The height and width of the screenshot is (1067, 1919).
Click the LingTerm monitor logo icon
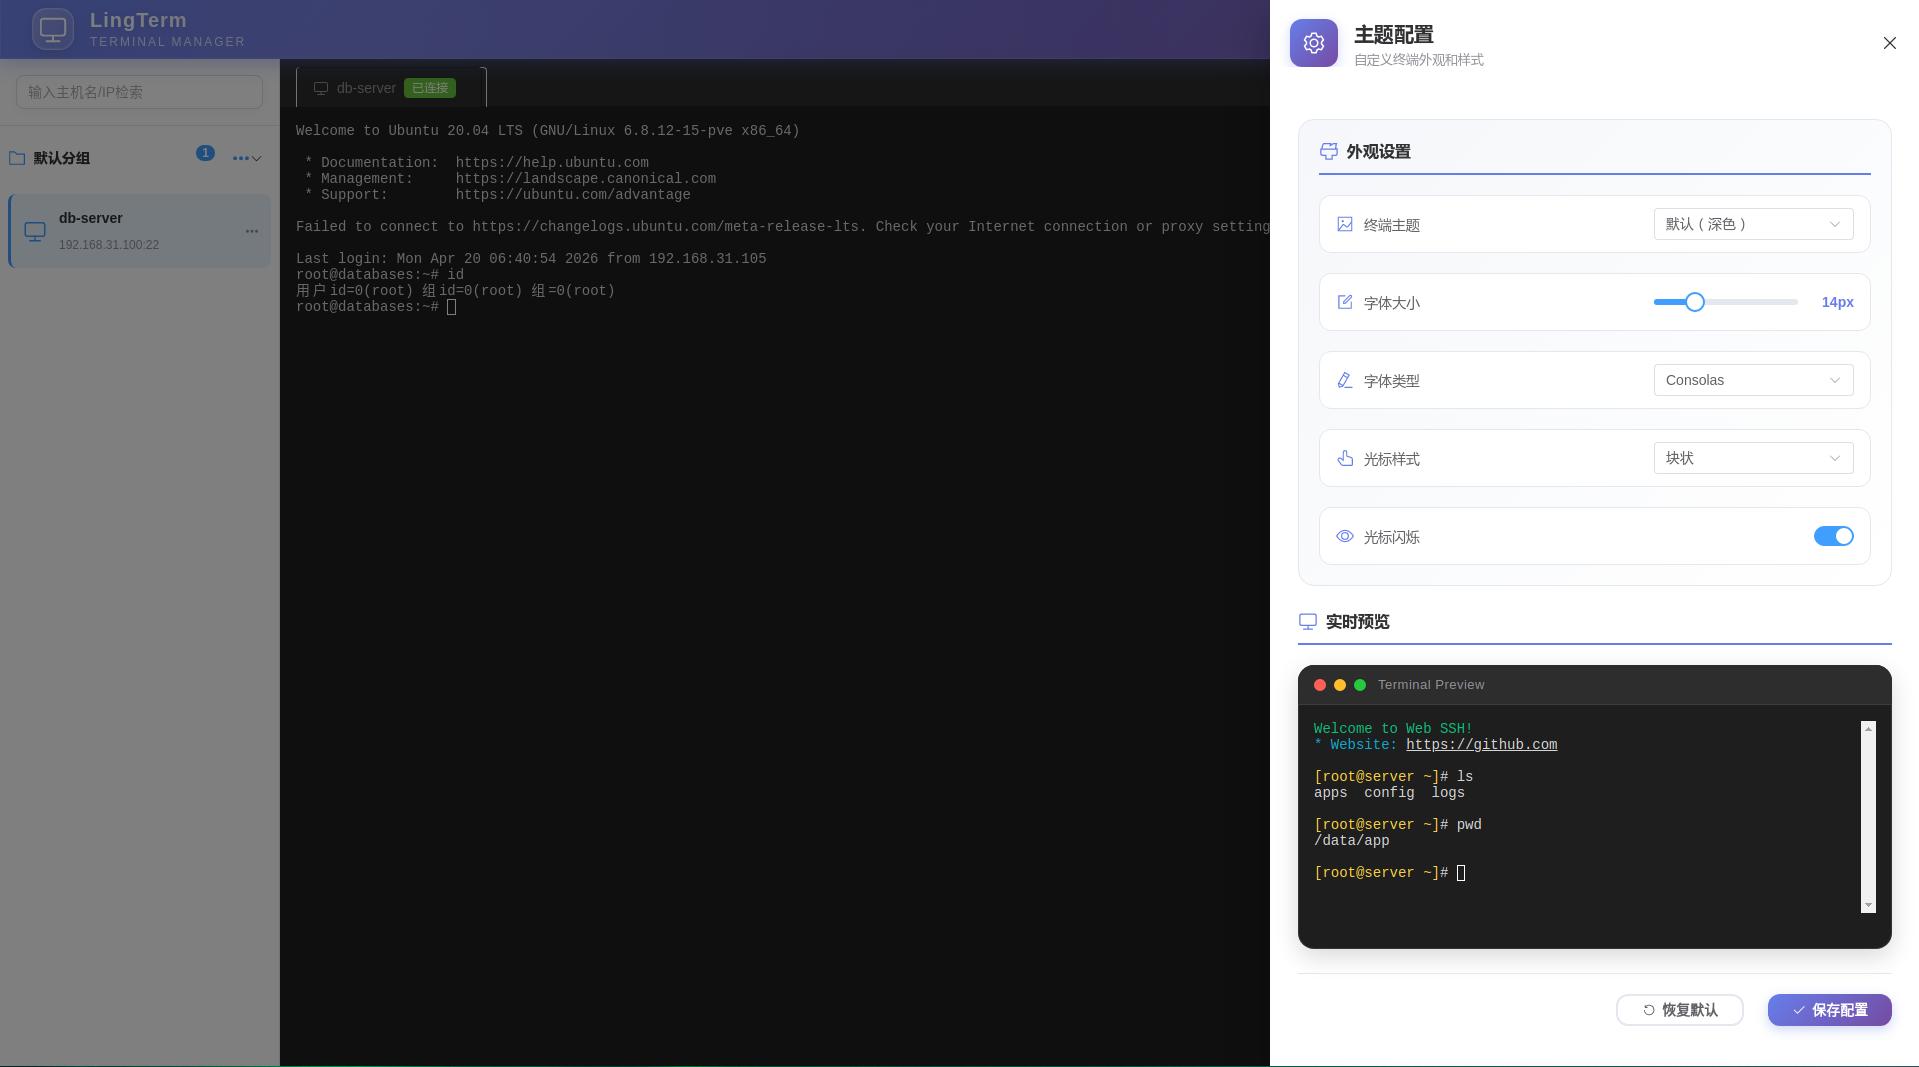click(52, 29)
